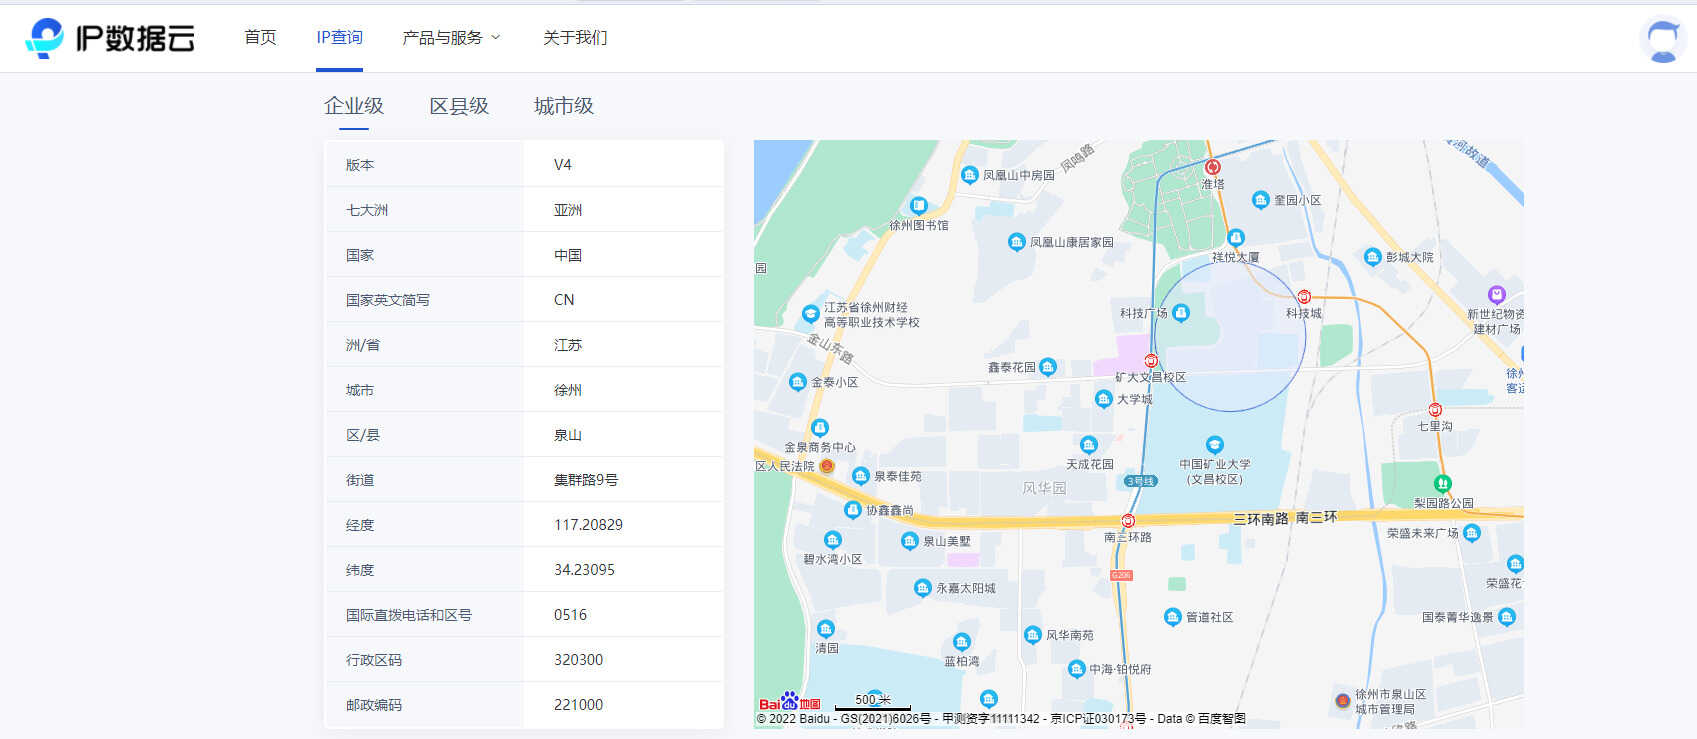Screen dimensions: 1697x739
Task: Click the 七里沟 metro station marker
Action: click(x=1435, y=410)
